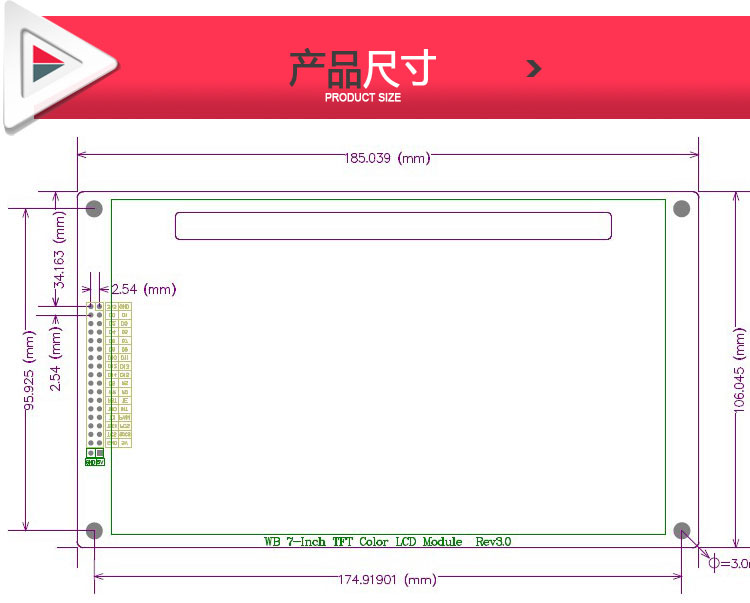Click the top-left mounting hole
The image size is (750, 603).
pyautogui.click(x=94, y=208)
